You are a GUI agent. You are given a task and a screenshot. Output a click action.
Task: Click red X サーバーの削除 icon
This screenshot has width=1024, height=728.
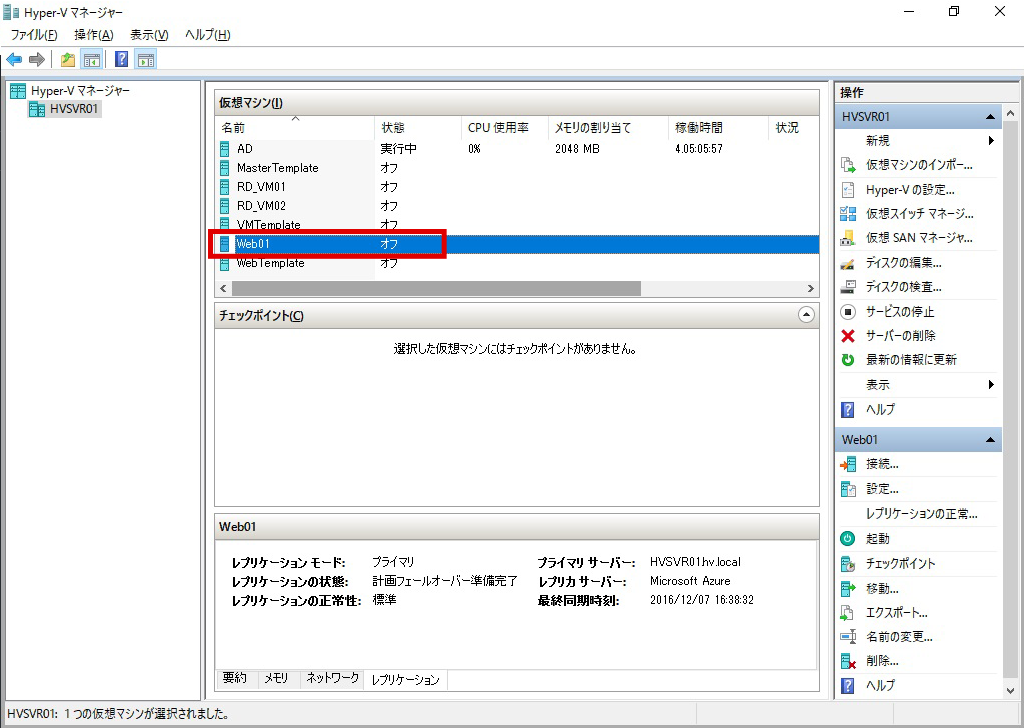(x=848, y=336)
